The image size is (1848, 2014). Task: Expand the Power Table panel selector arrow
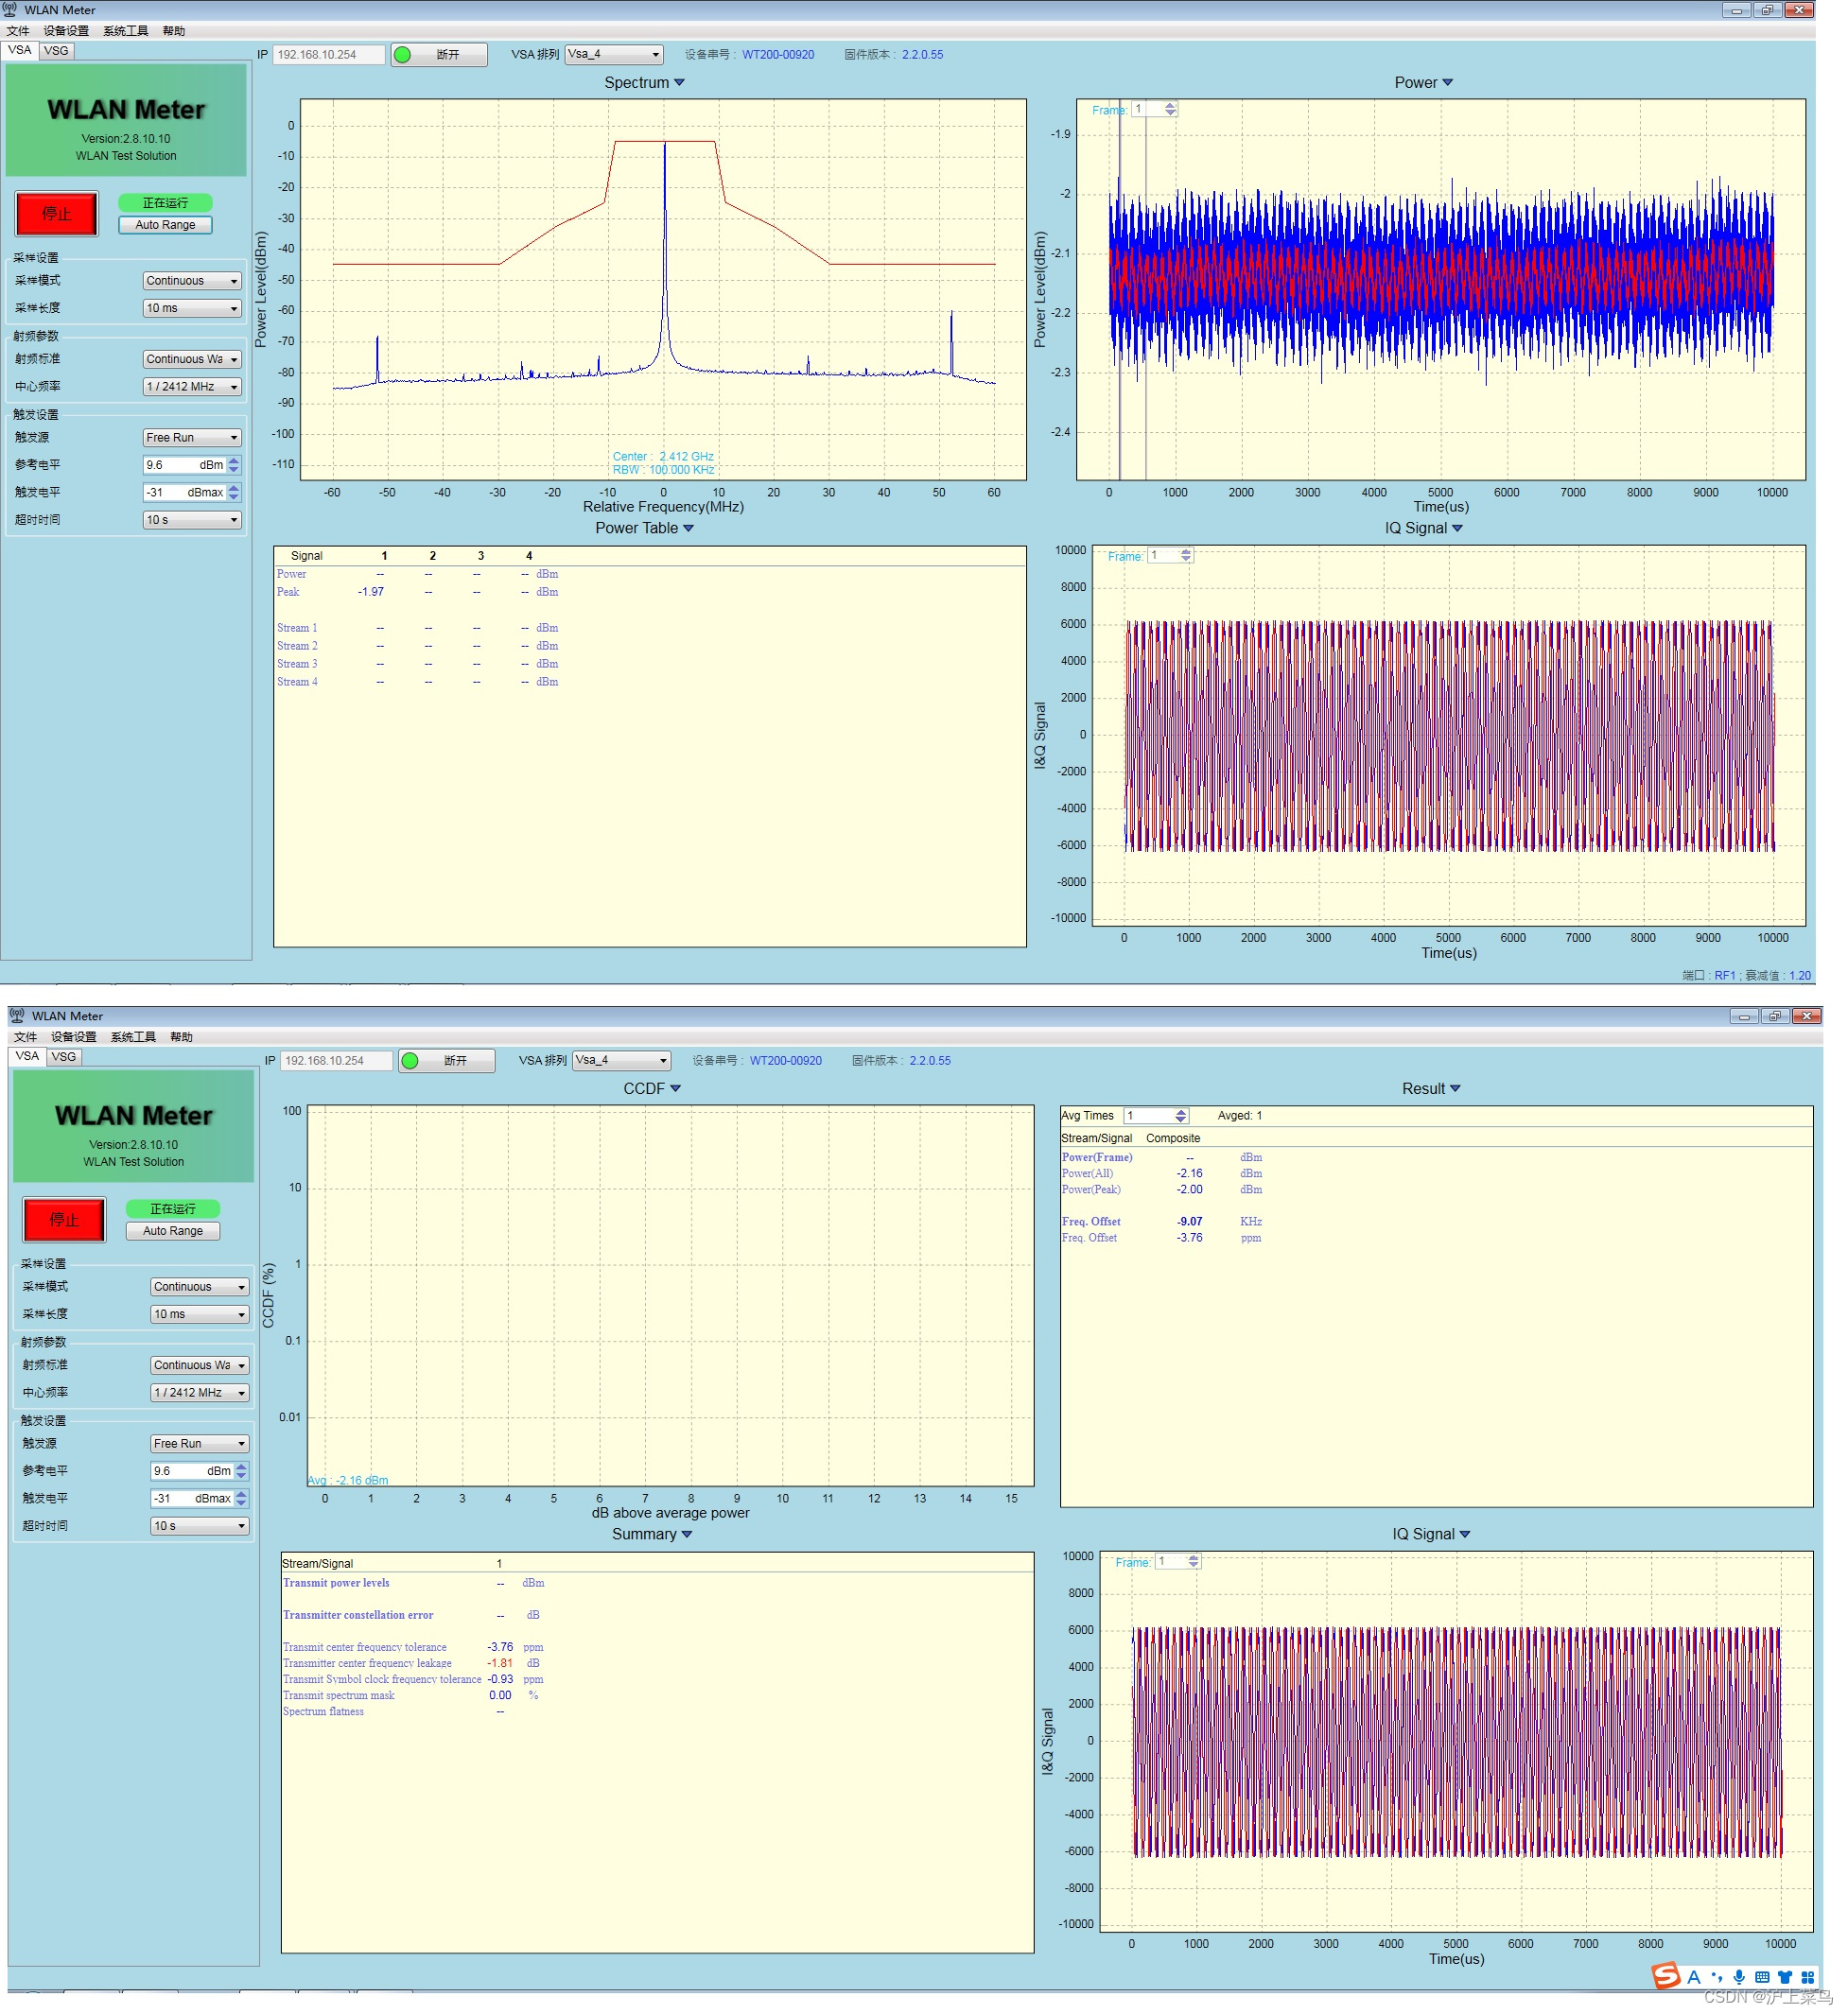click(688, 528)
